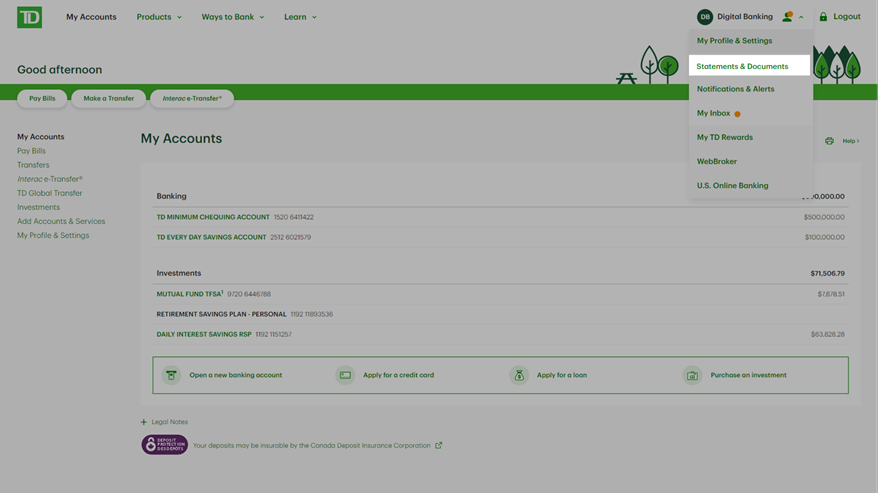Viewport: 878px width, 493px height.
Task: Open My Inbox from profile menu
Action: point(713,113)
